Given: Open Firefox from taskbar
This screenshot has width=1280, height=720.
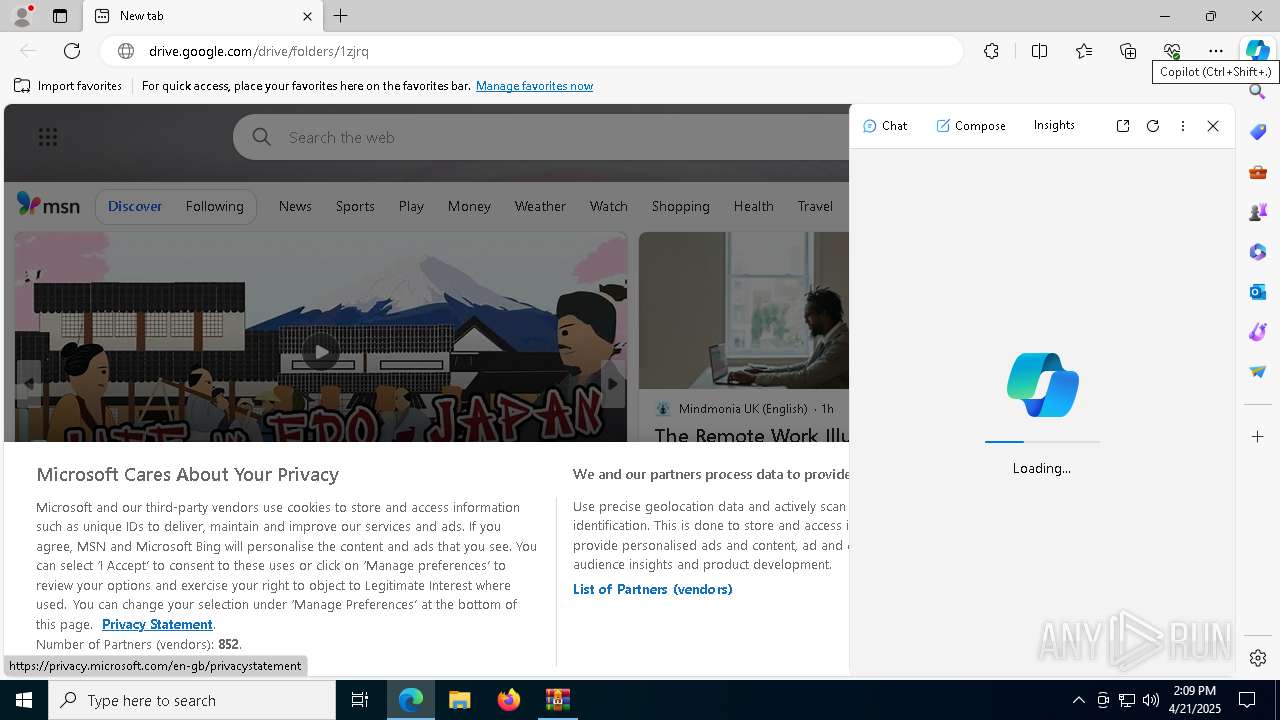Looking at the screenshot, I should [x=509, y=700].
